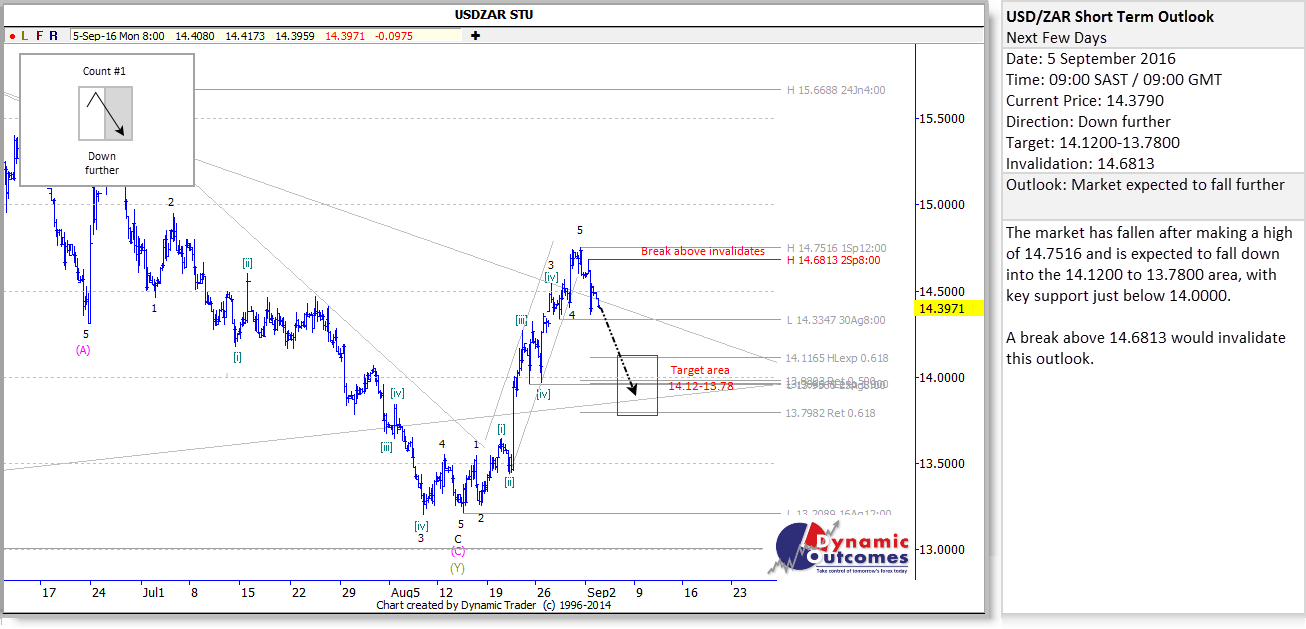Select the red Target area rectangle
This screenshot has width=1306, height=629.
[x=637, y=385]
